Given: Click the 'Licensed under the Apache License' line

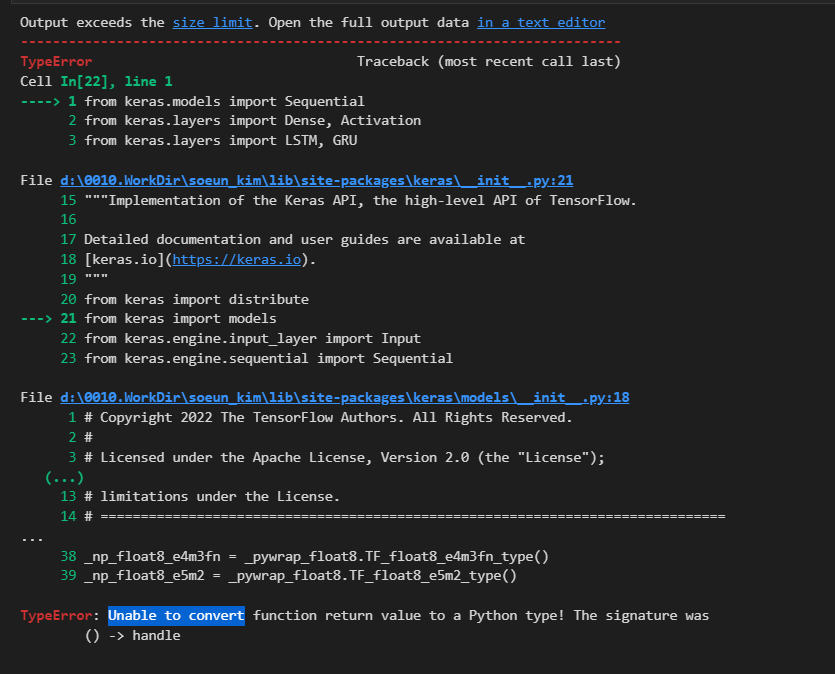Looking at the screenshot, I should pos(345,457).
